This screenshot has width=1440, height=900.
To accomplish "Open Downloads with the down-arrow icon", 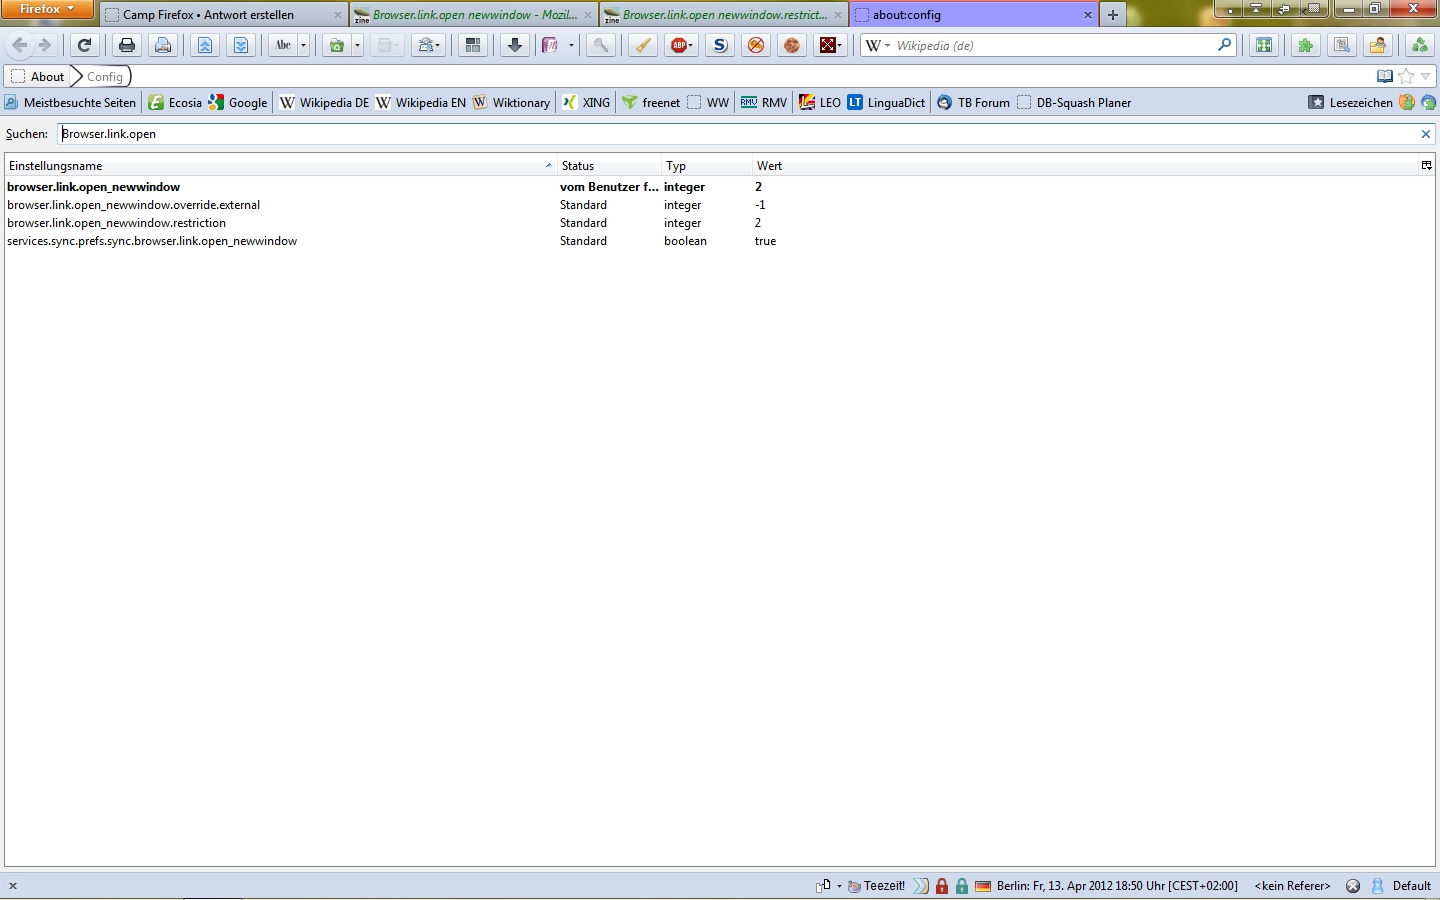I will pyautogui.click(x=515, y=45).
